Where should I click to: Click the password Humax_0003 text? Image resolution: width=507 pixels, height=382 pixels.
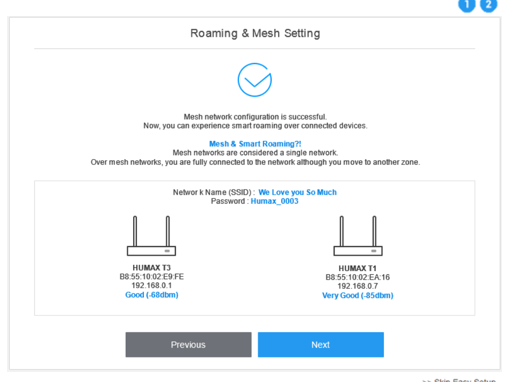tap(274, 201)
